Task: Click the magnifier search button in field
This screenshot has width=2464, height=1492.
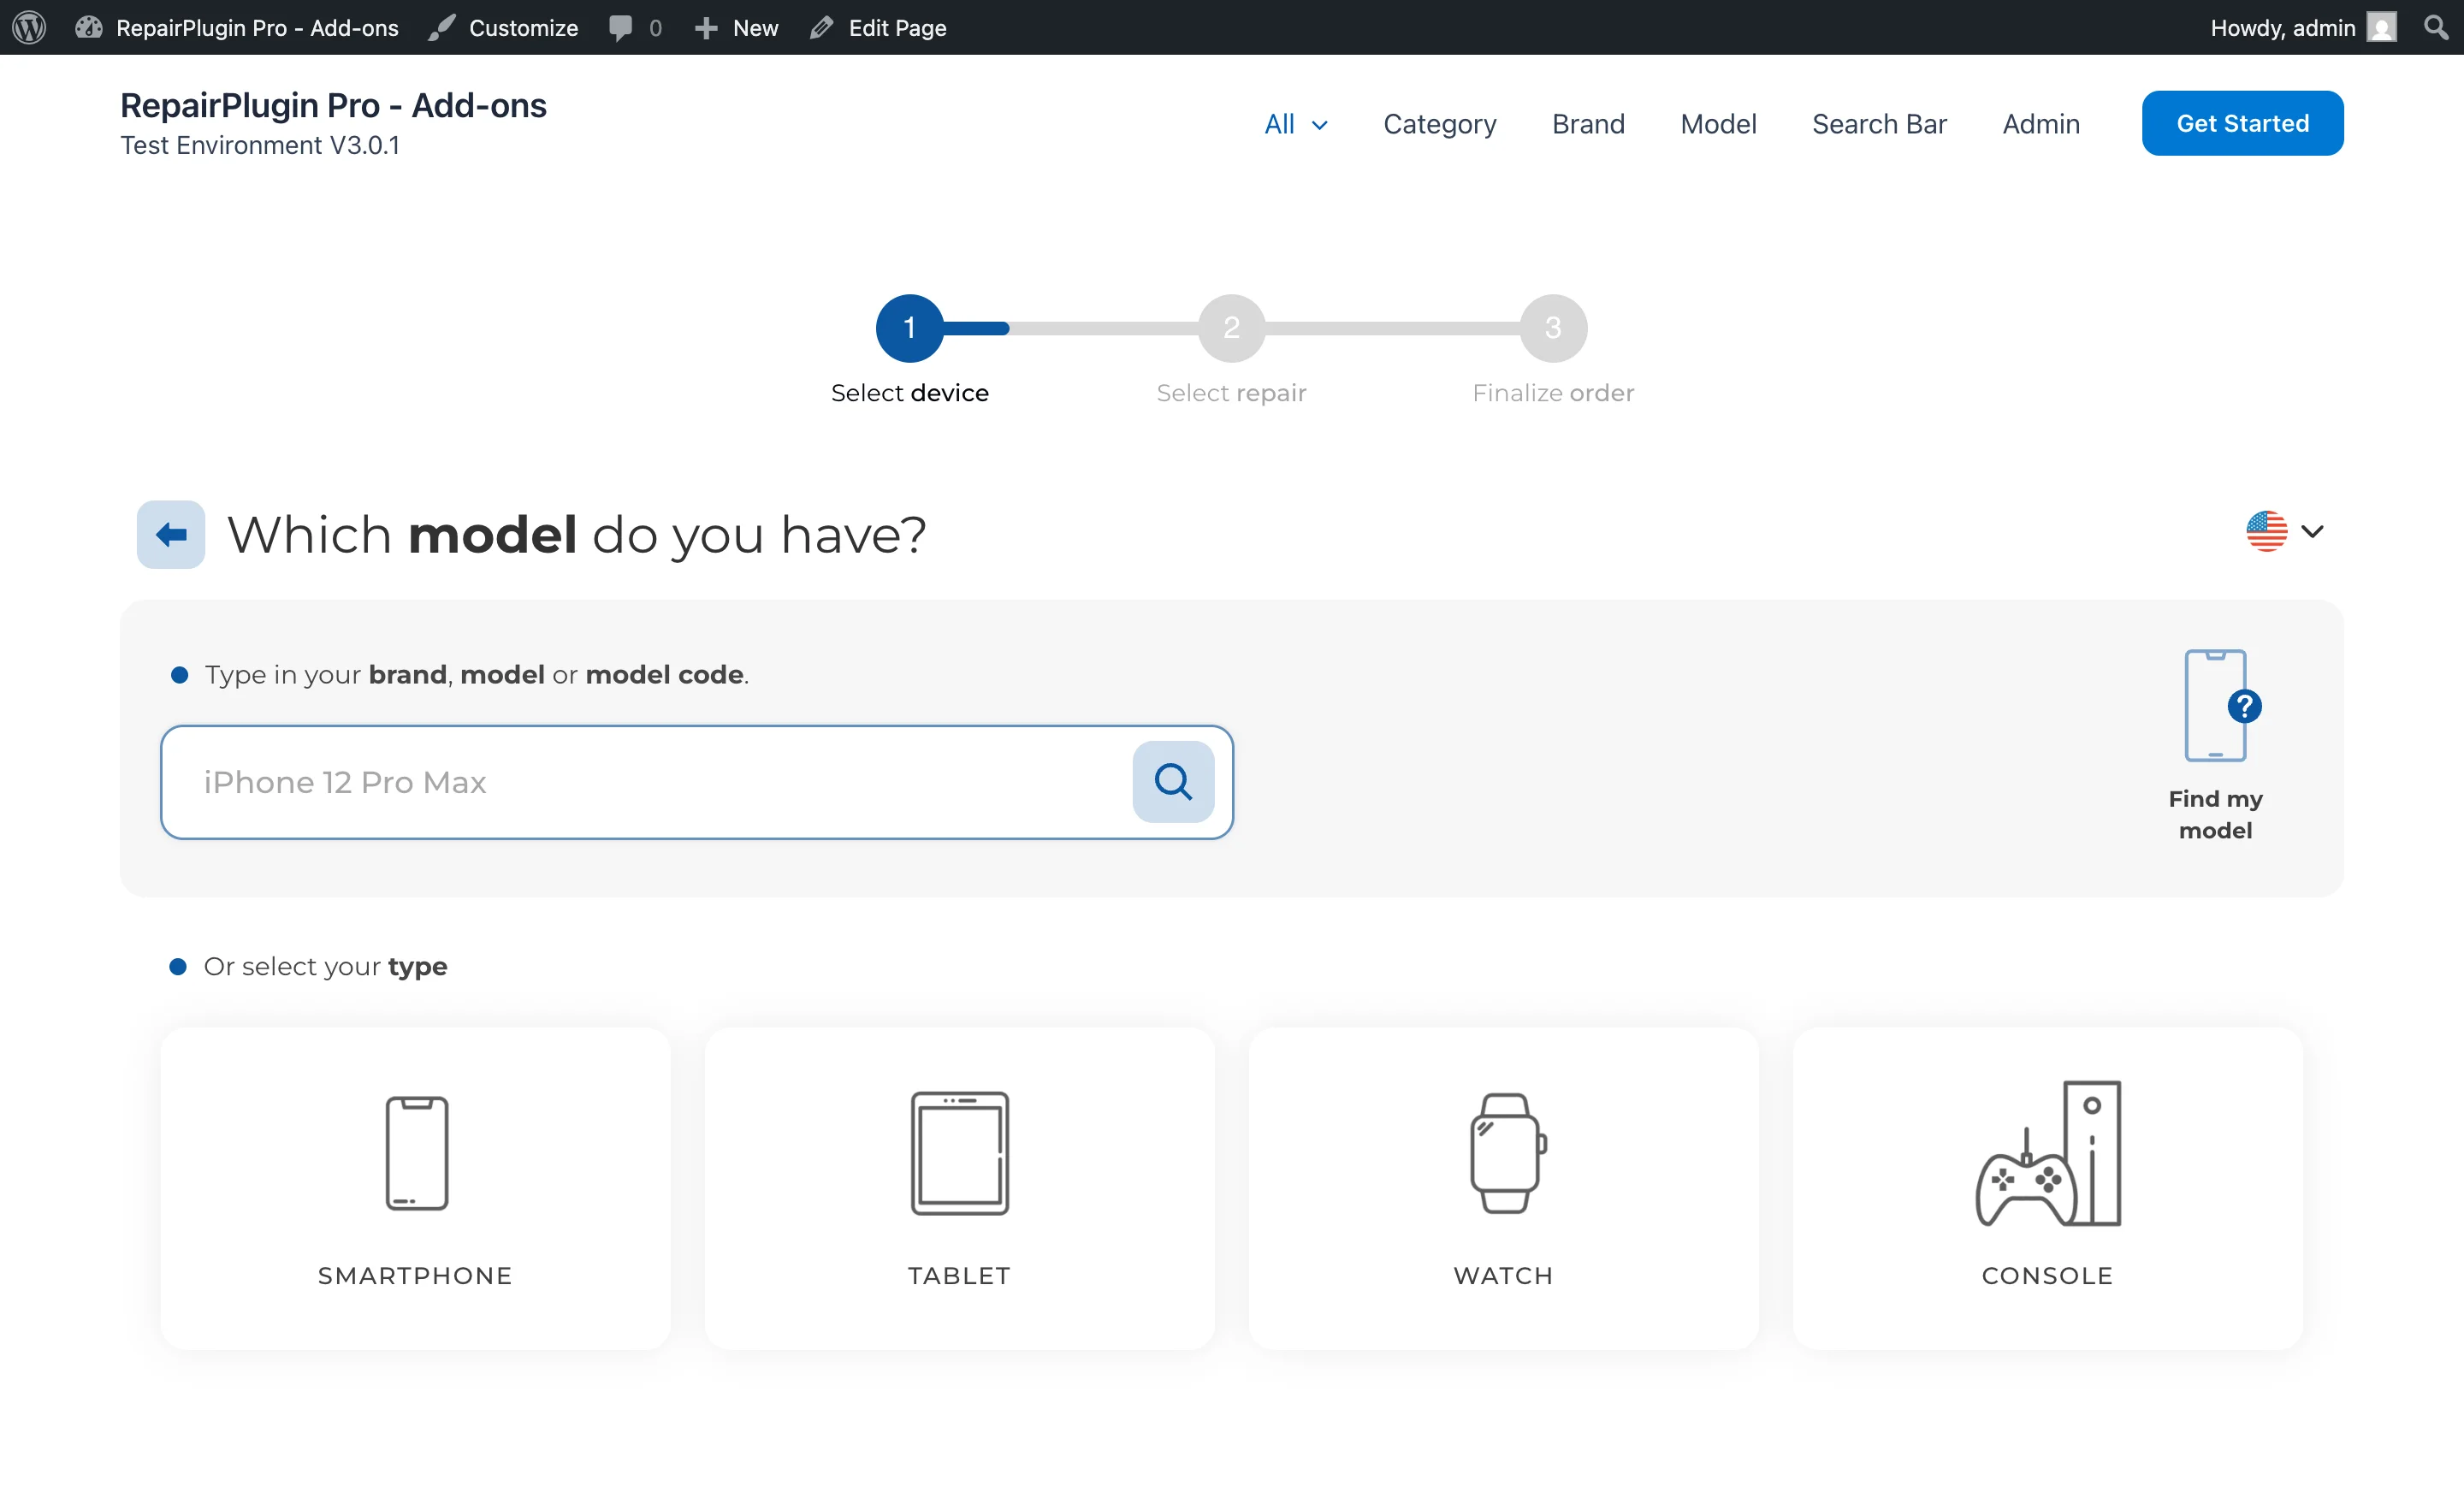Action: click(1172, 781)
